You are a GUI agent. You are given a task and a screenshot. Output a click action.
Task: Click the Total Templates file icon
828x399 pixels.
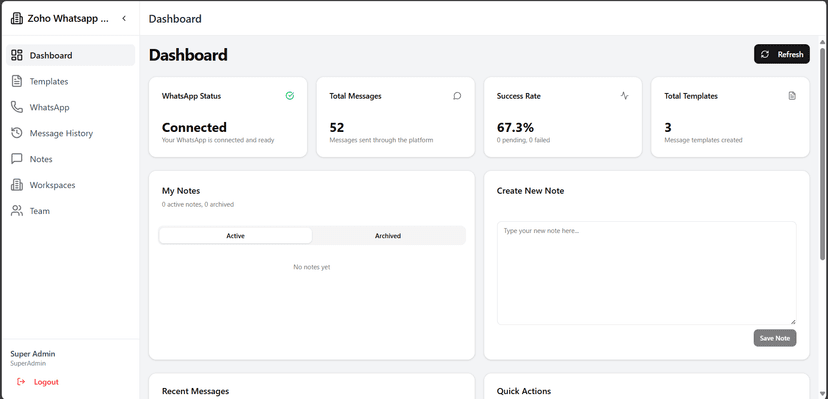[792, 96]
